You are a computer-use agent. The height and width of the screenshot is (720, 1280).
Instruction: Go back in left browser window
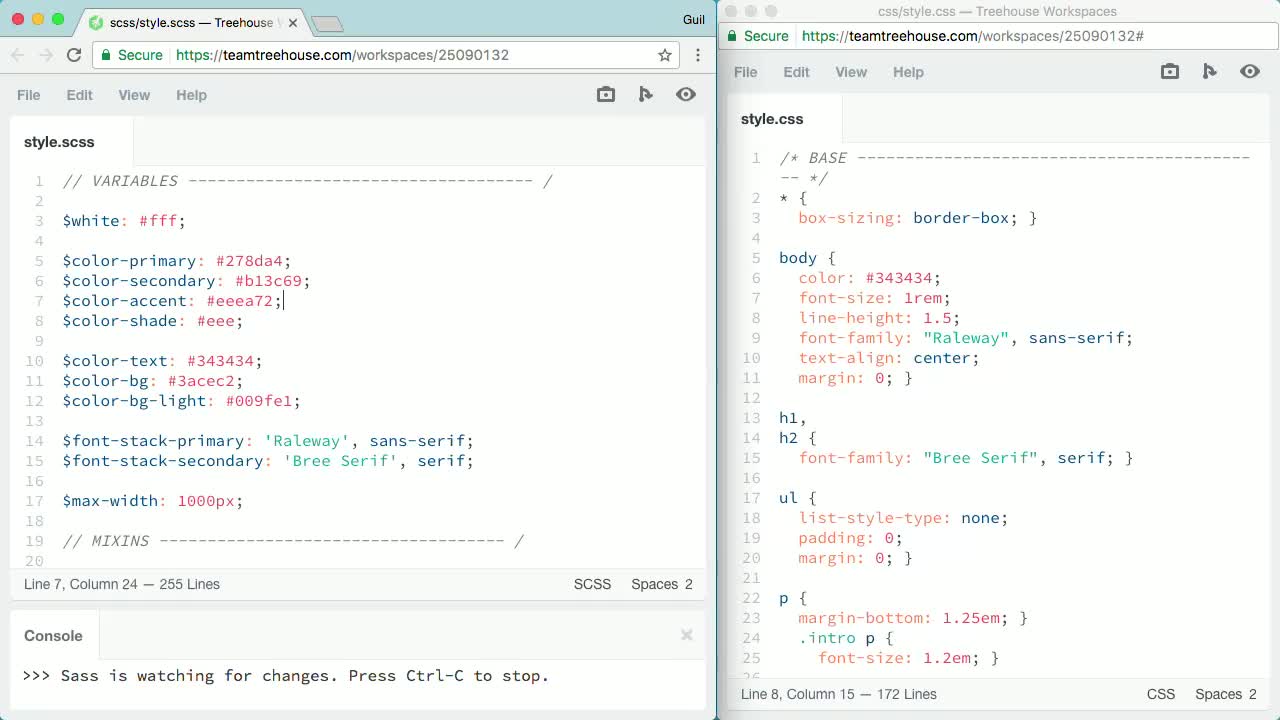point(17,55)
